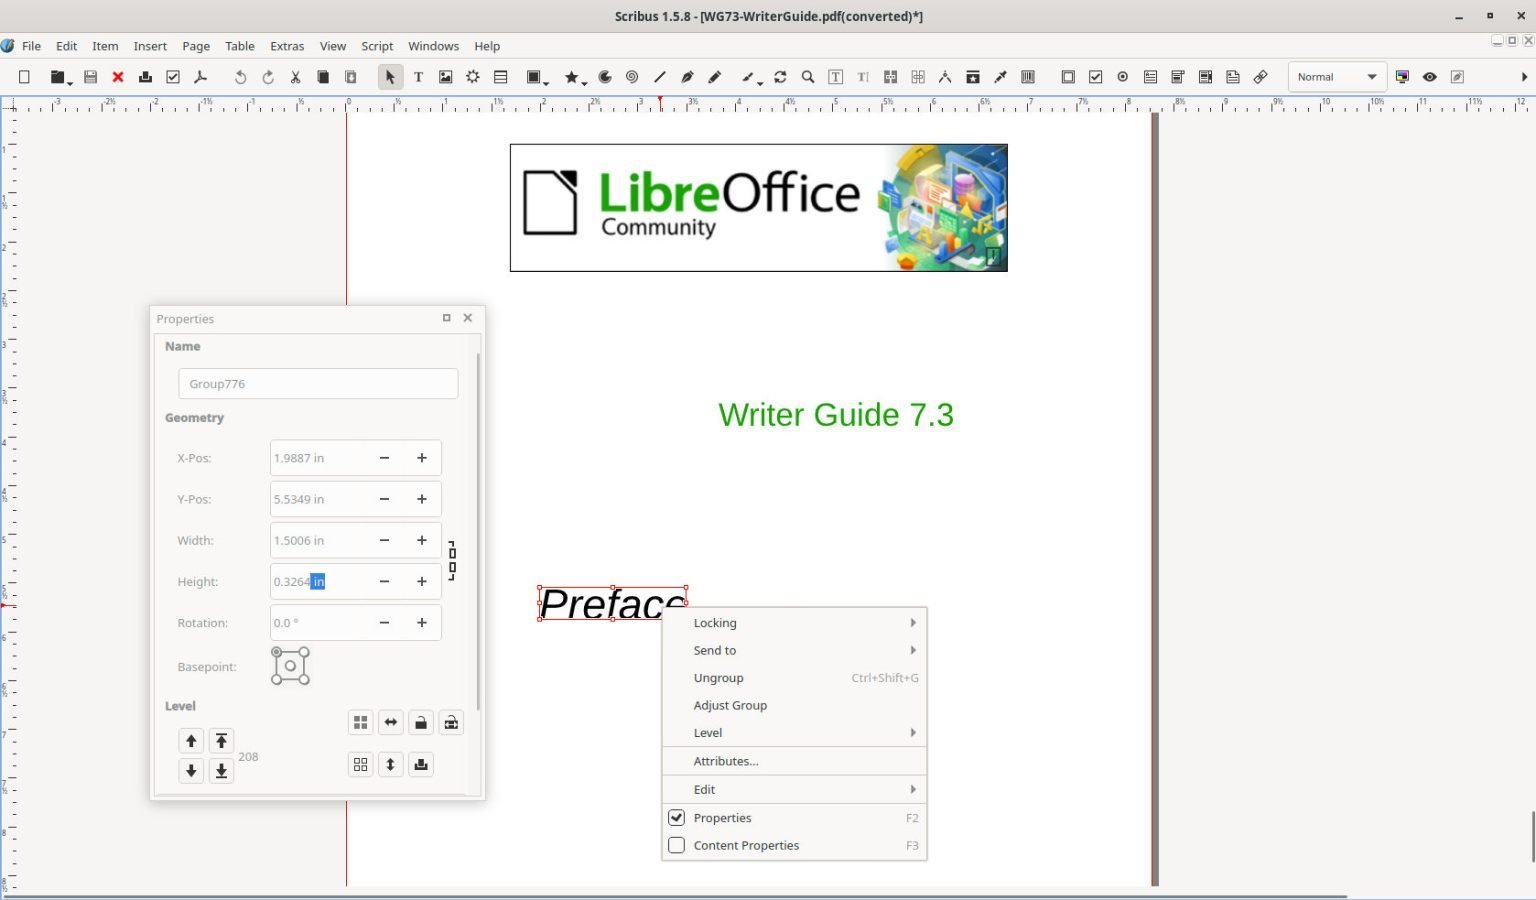Raise object to top level
This screenshot has width=1536, height=900.
pyautogui.click(x=221, y=740)
